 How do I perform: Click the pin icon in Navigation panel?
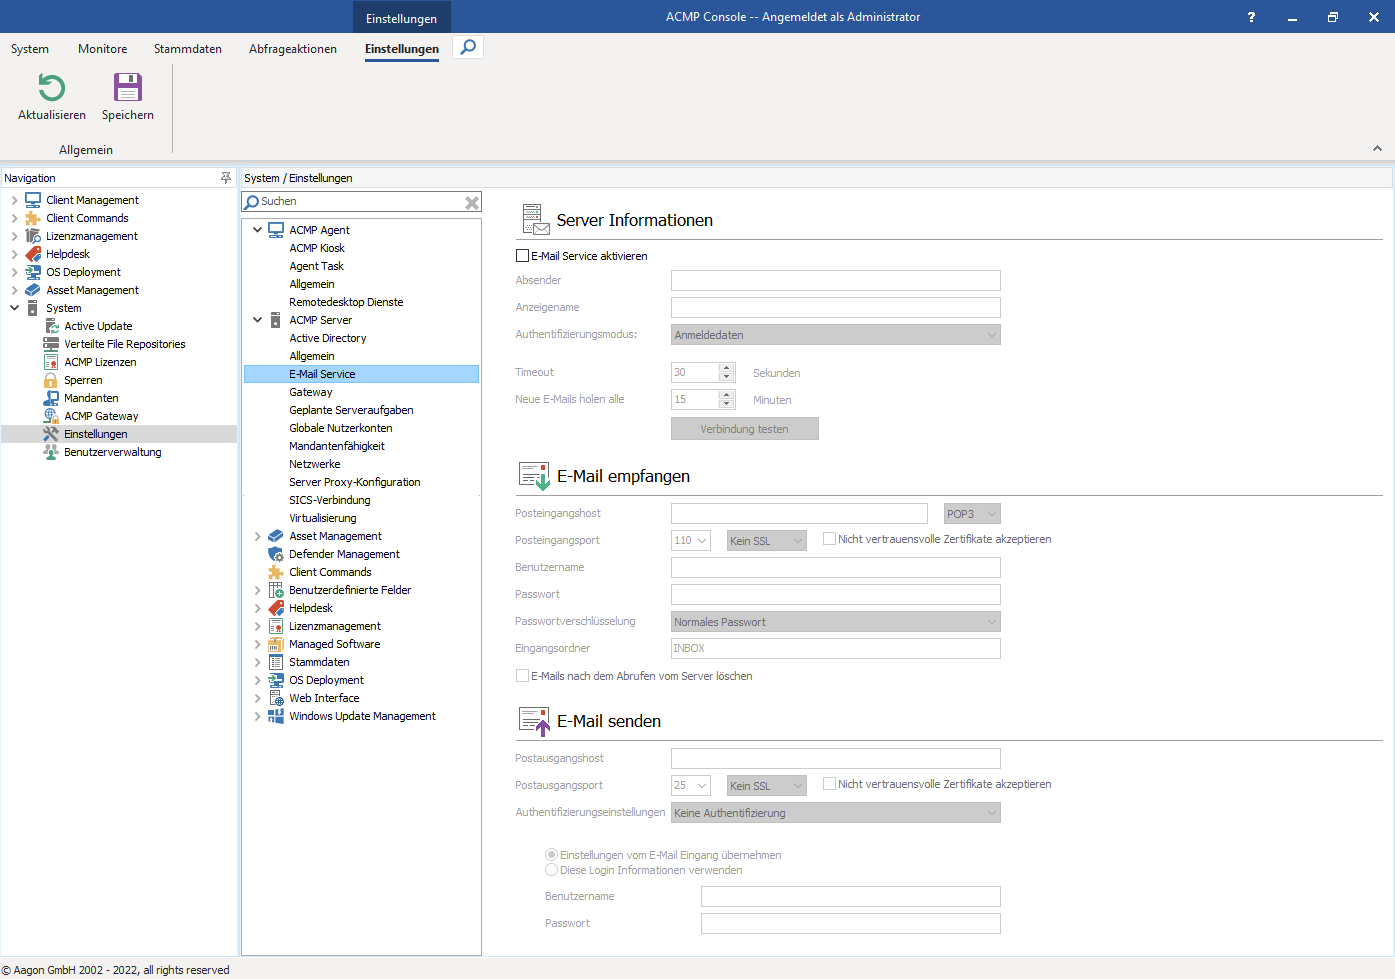(226, 178)
